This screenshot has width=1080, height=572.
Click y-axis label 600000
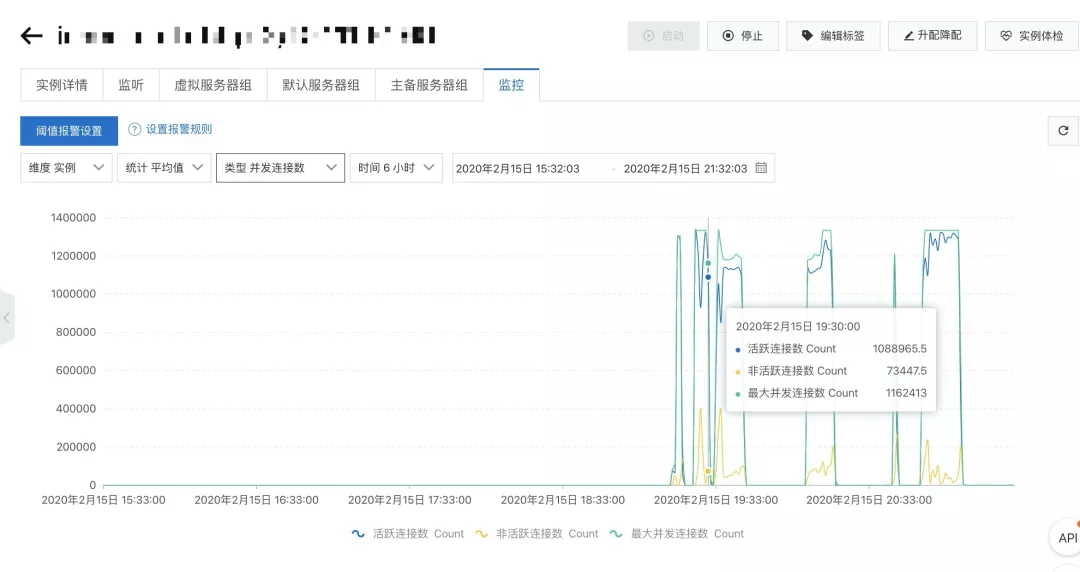(x=76, y=371)
